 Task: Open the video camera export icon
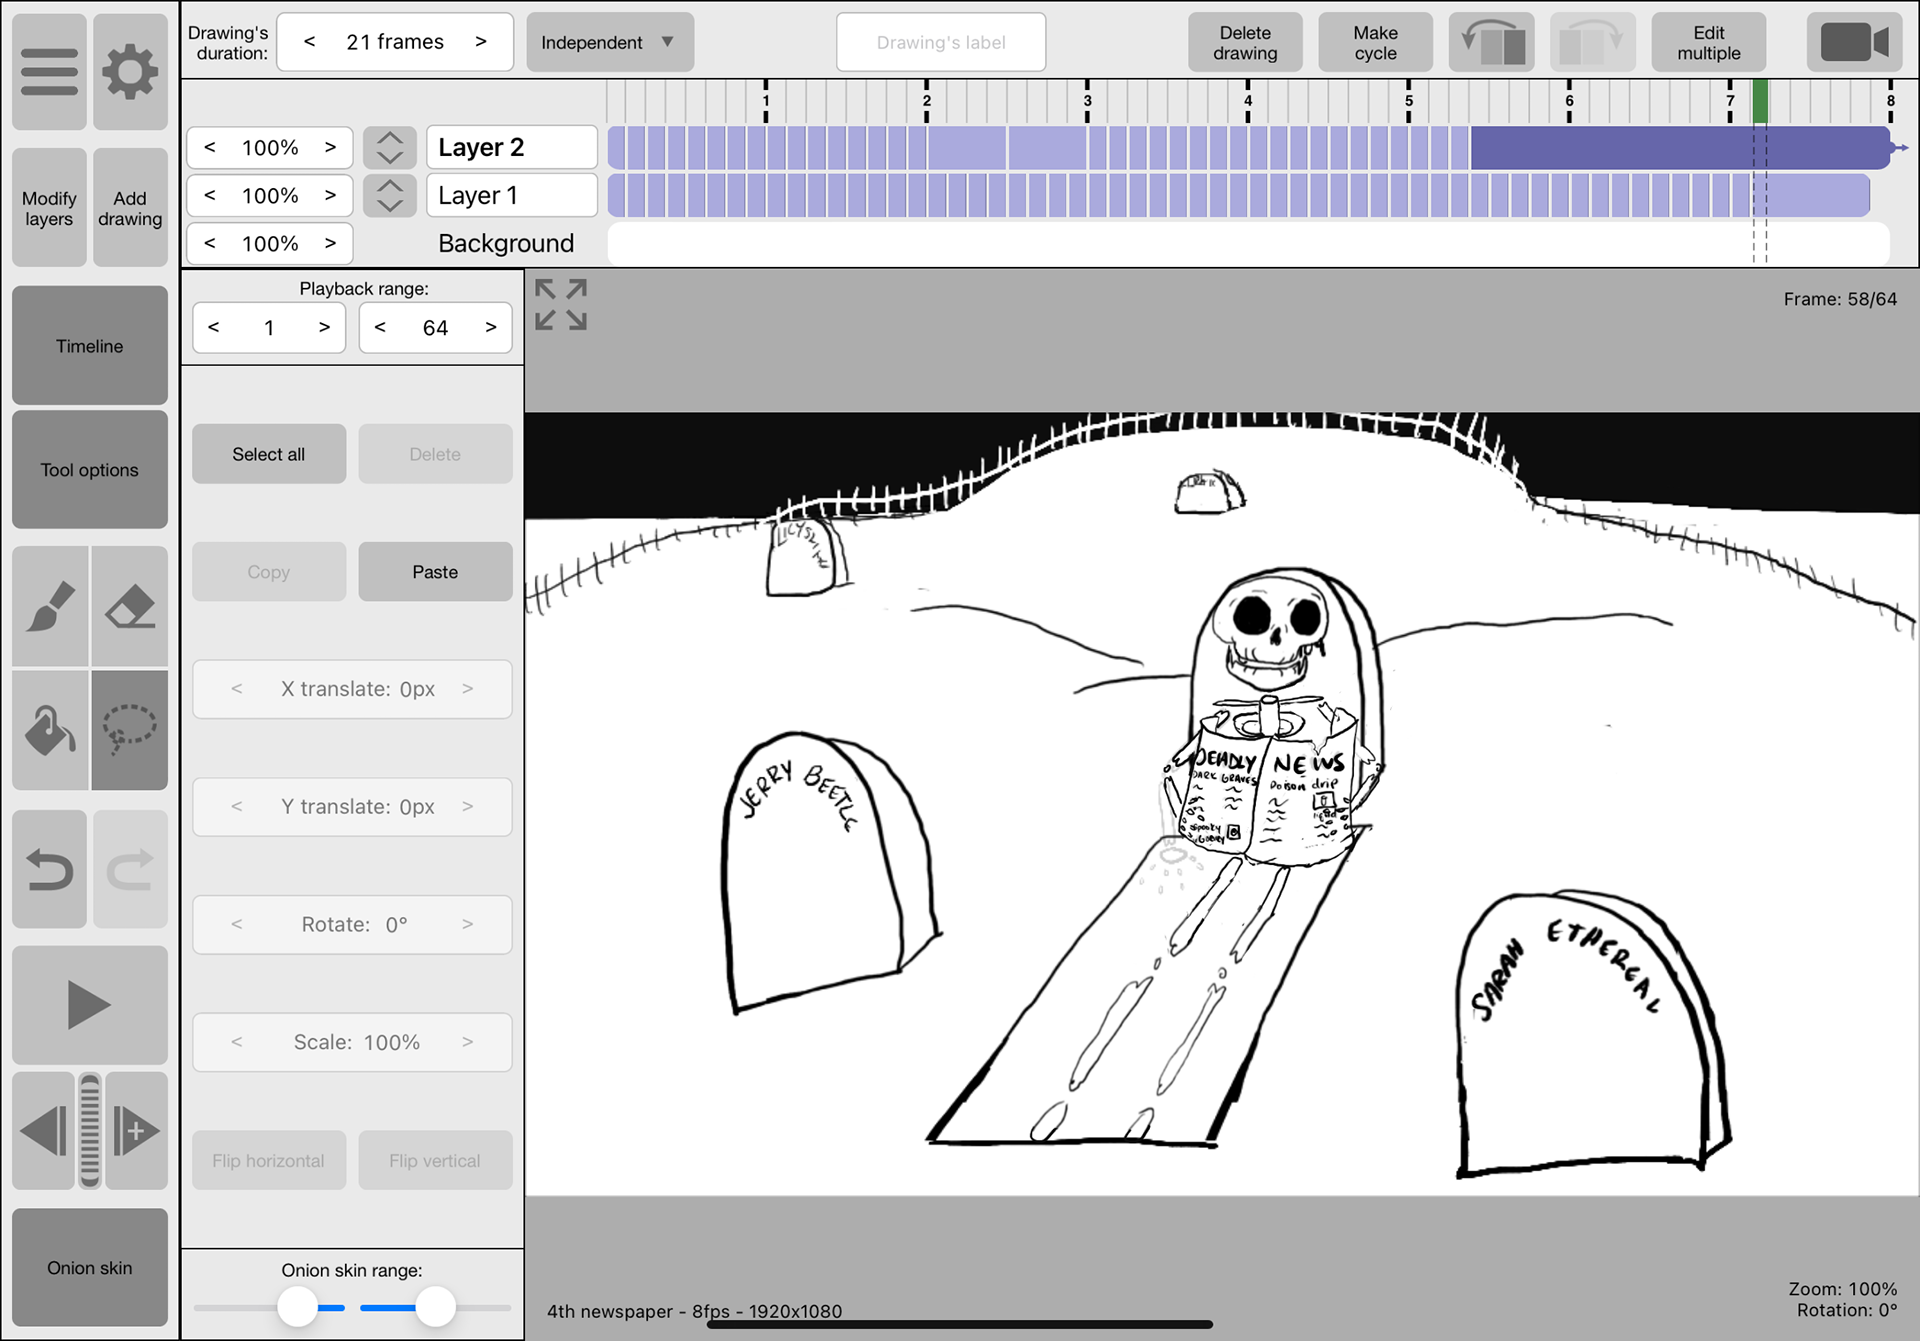point(1853,42)
